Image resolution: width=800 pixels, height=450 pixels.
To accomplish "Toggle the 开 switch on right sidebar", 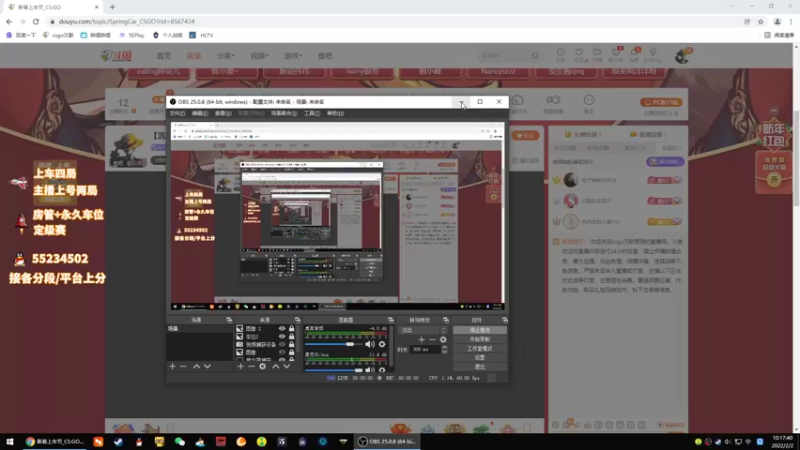I will pos(774,180).
